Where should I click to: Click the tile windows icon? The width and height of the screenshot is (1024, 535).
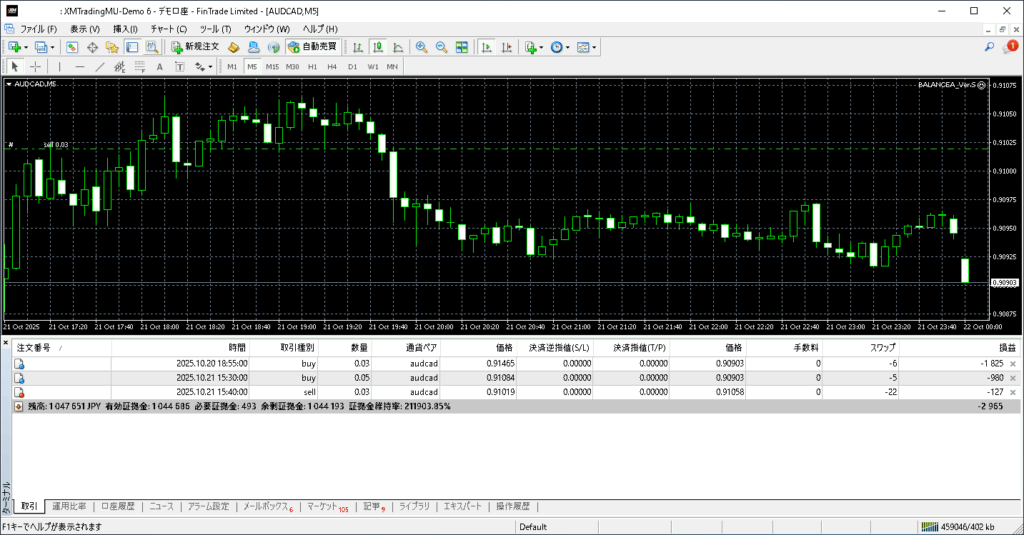coord(461,47)
